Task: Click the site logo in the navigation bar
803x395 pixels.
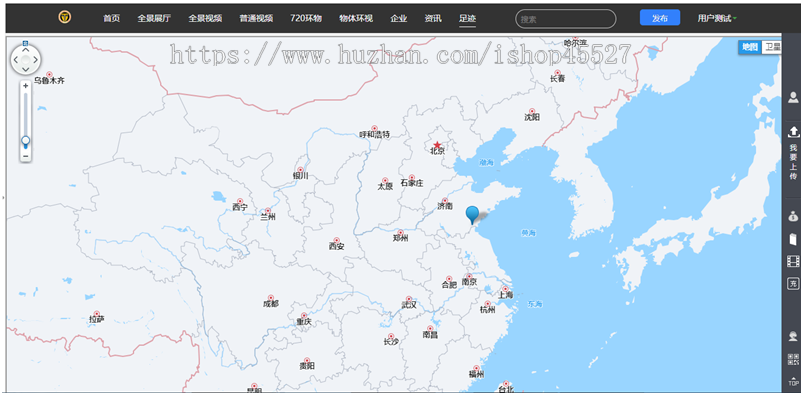Action: [x=65, y=17]
